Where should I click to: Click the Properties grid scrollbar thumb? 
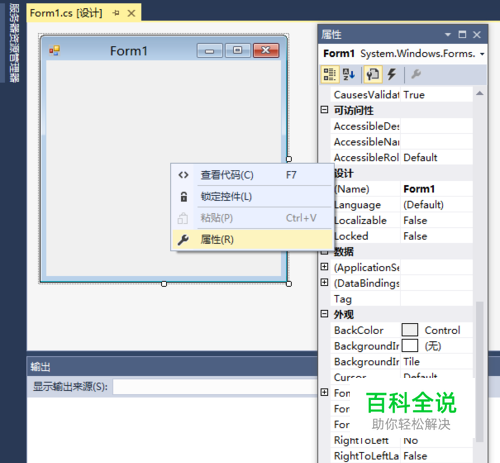coord(479,372)
